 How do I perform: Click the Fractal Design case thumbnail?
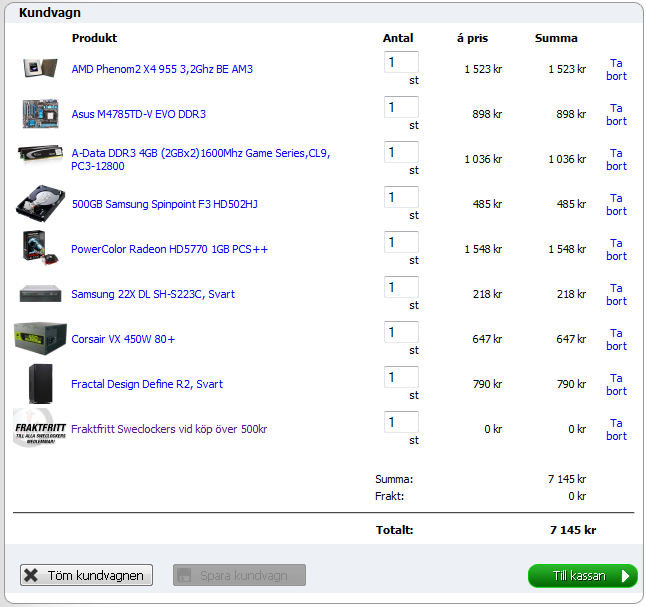tap(40, 384)
